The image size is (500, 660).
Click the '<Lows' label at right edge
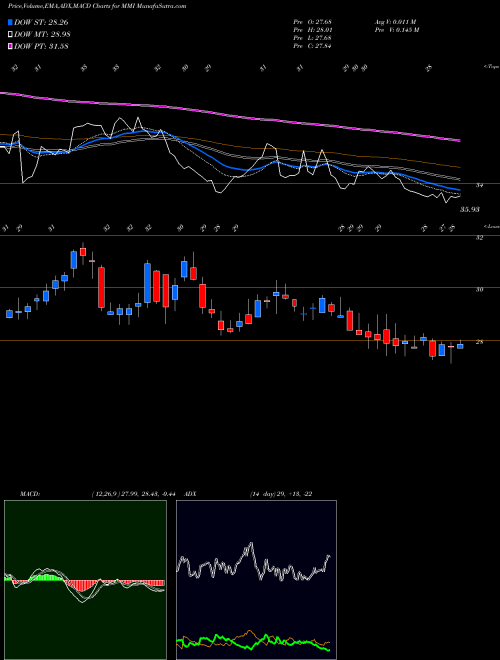click(491, 226)
